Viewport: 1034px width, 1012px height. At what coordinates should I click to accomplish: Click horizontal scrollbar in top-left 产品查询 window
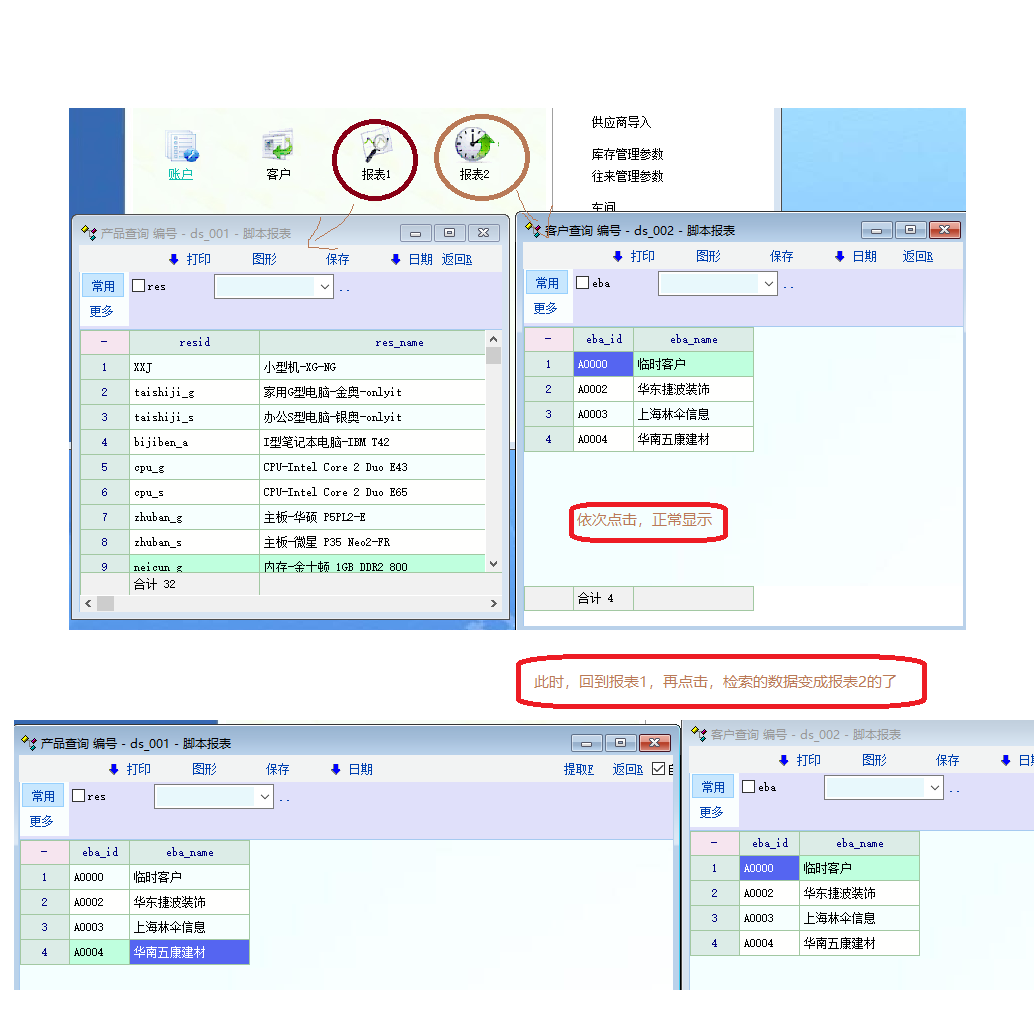289,603
